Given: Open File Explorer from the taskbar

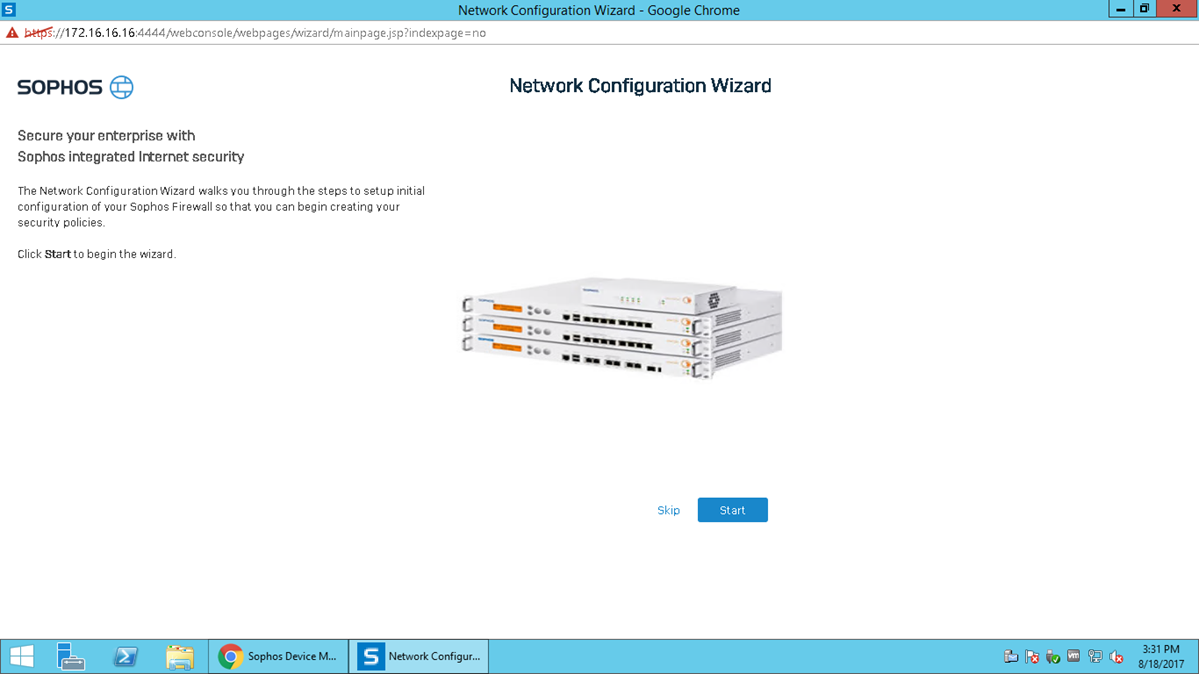Looking at the screenshot, I should [180, 656].
